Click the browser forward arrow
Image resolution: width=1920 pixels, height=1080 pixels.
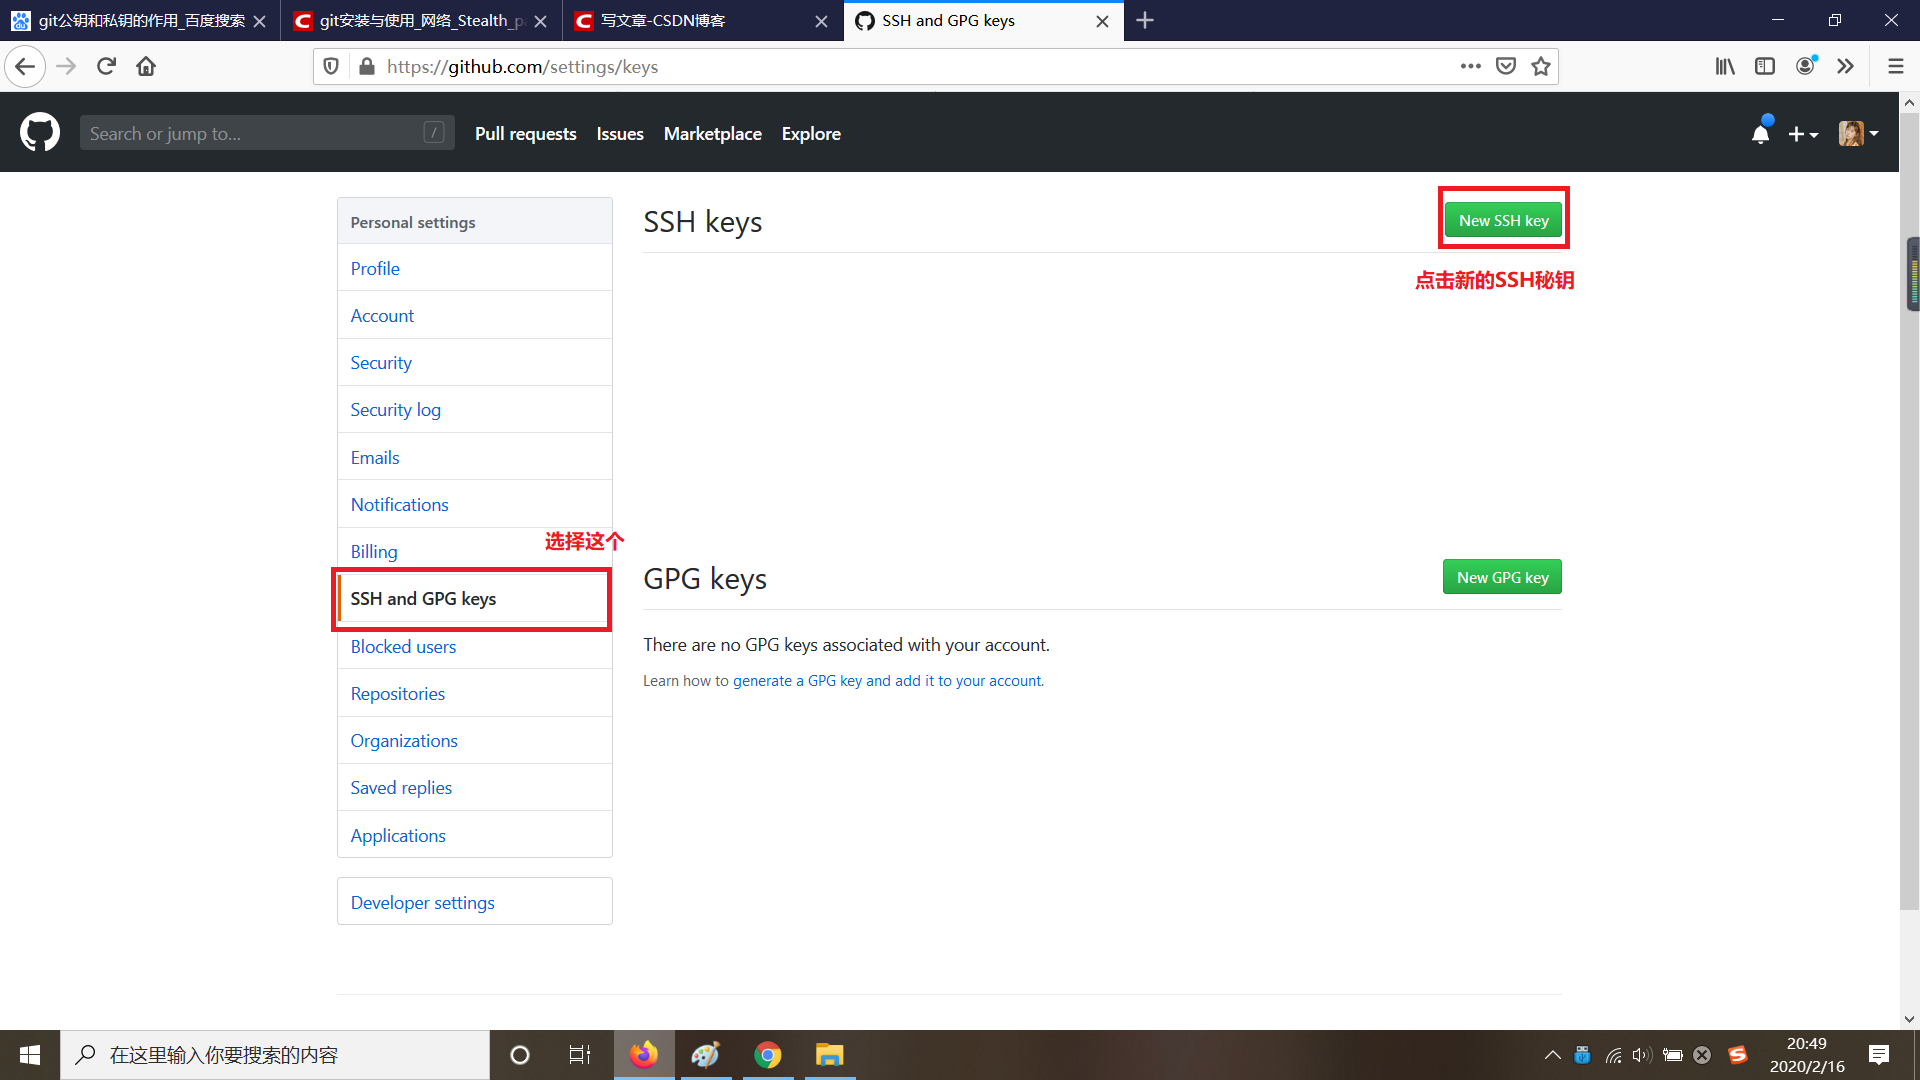pos(66,67)
